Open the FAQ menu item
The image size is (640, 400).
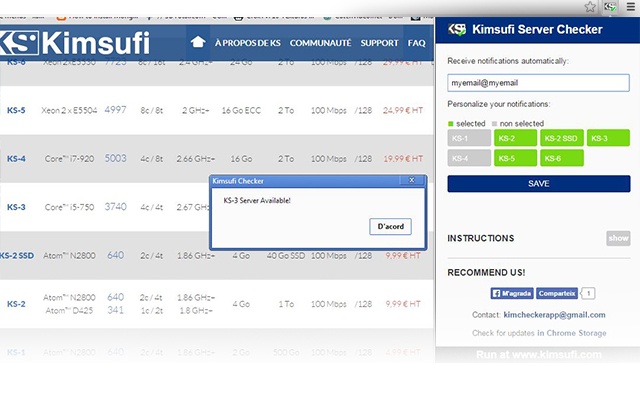pos(416,43)
